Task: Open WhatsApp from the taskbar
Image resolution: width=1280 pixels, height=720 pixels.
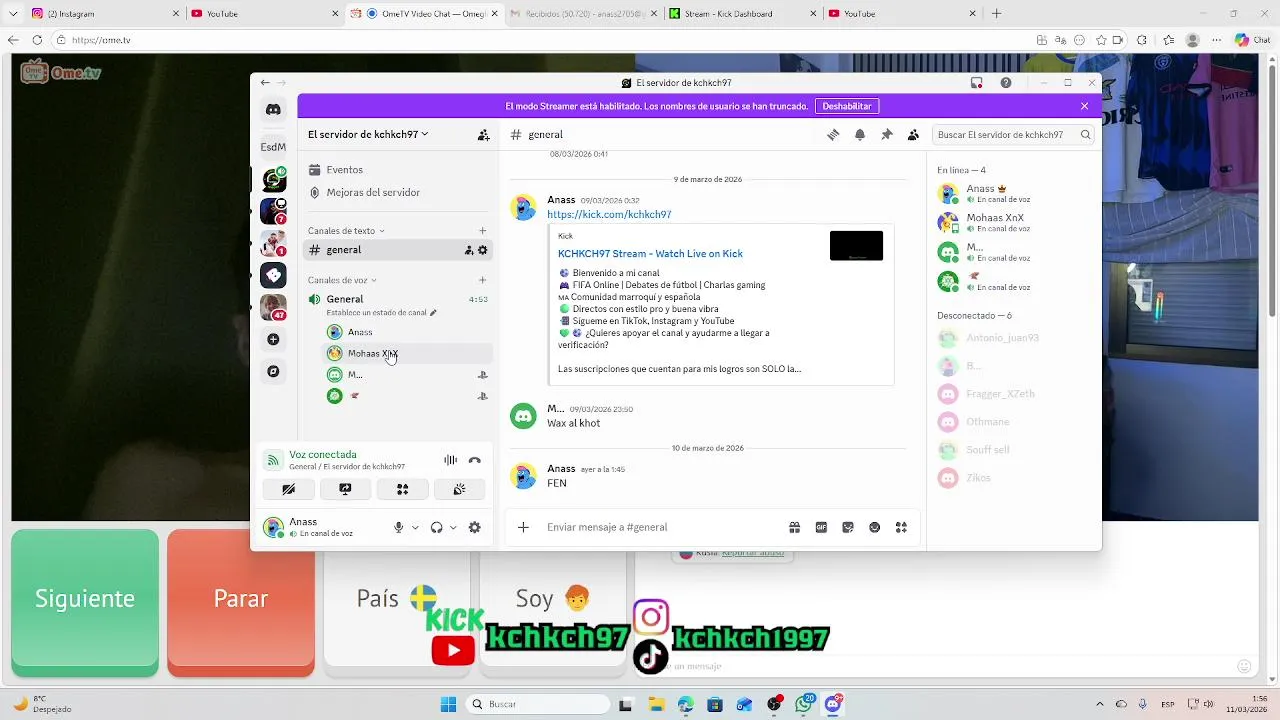Action: tap(804, 704)
